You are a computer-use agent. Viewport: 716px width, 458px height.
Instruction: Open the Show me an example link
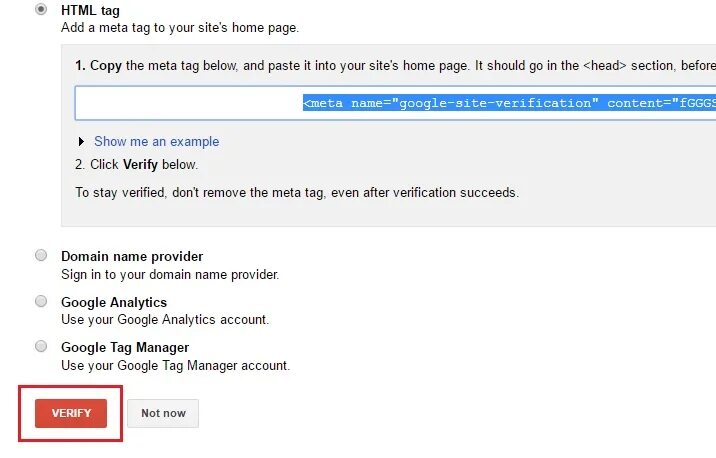pos(156,142)
